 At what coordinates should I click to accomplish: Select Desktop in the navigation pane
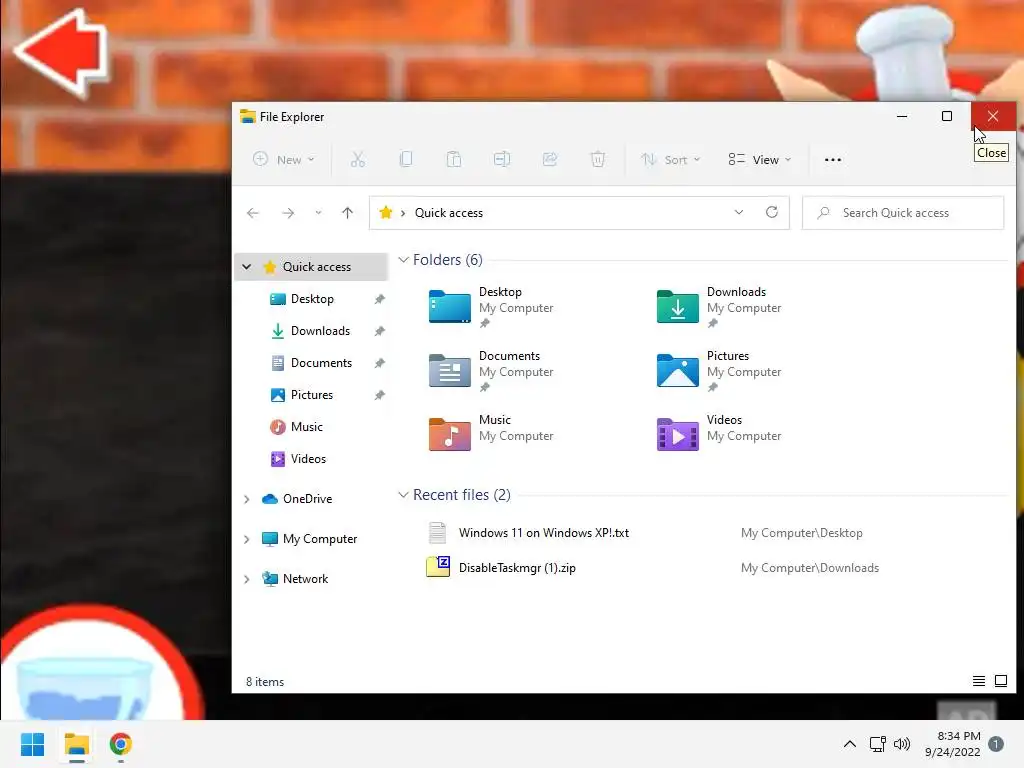312,299
